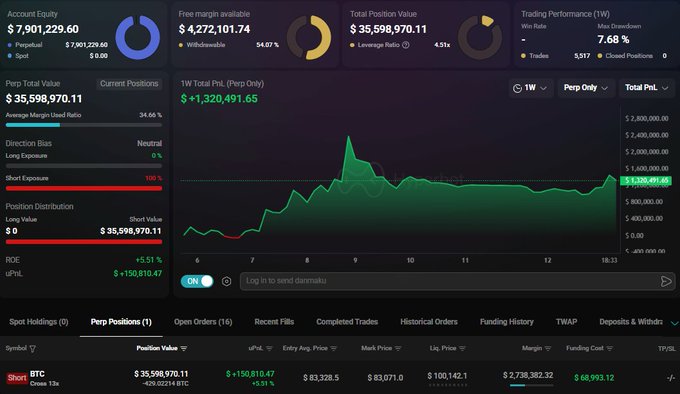Click the Leverage Ratio help icon
This screenshot has width=680, height=394.
click(405, 45)
